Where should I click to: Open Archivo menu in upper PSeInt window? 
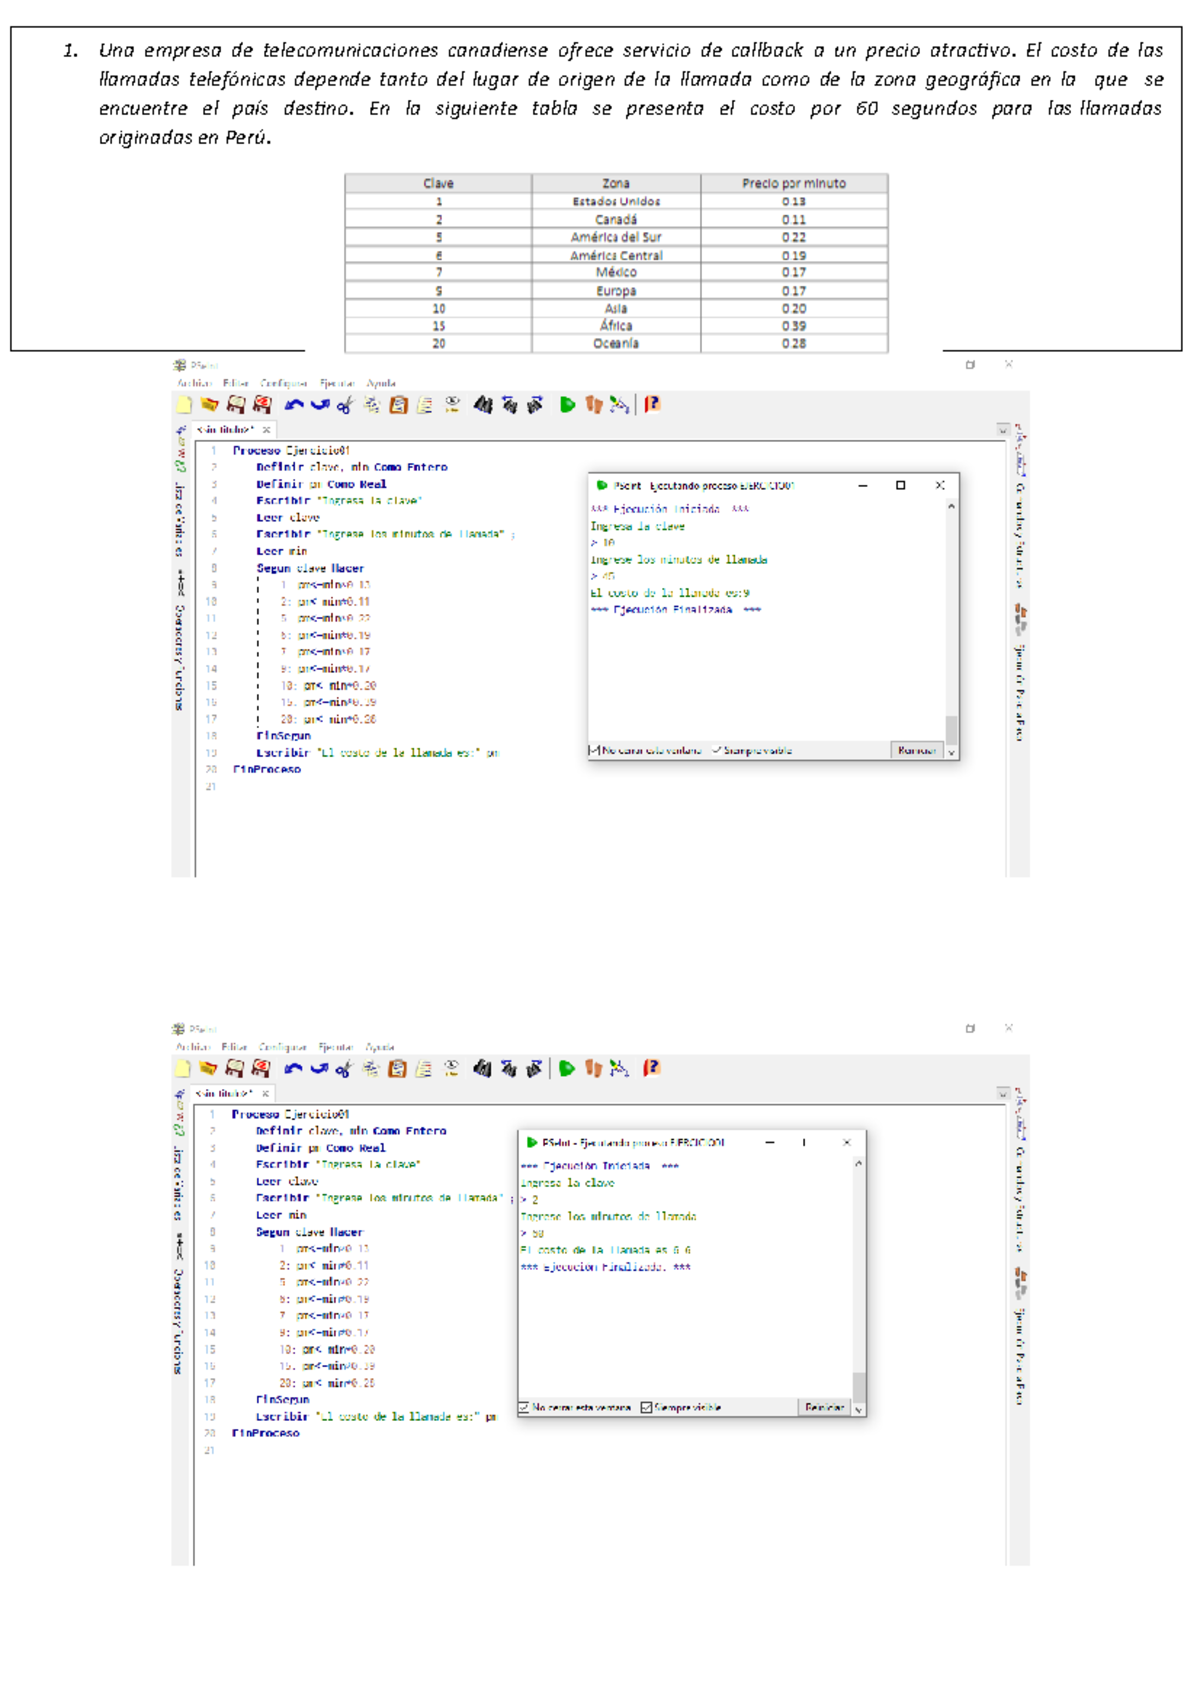pyautogui.click(x=194, y=383)
